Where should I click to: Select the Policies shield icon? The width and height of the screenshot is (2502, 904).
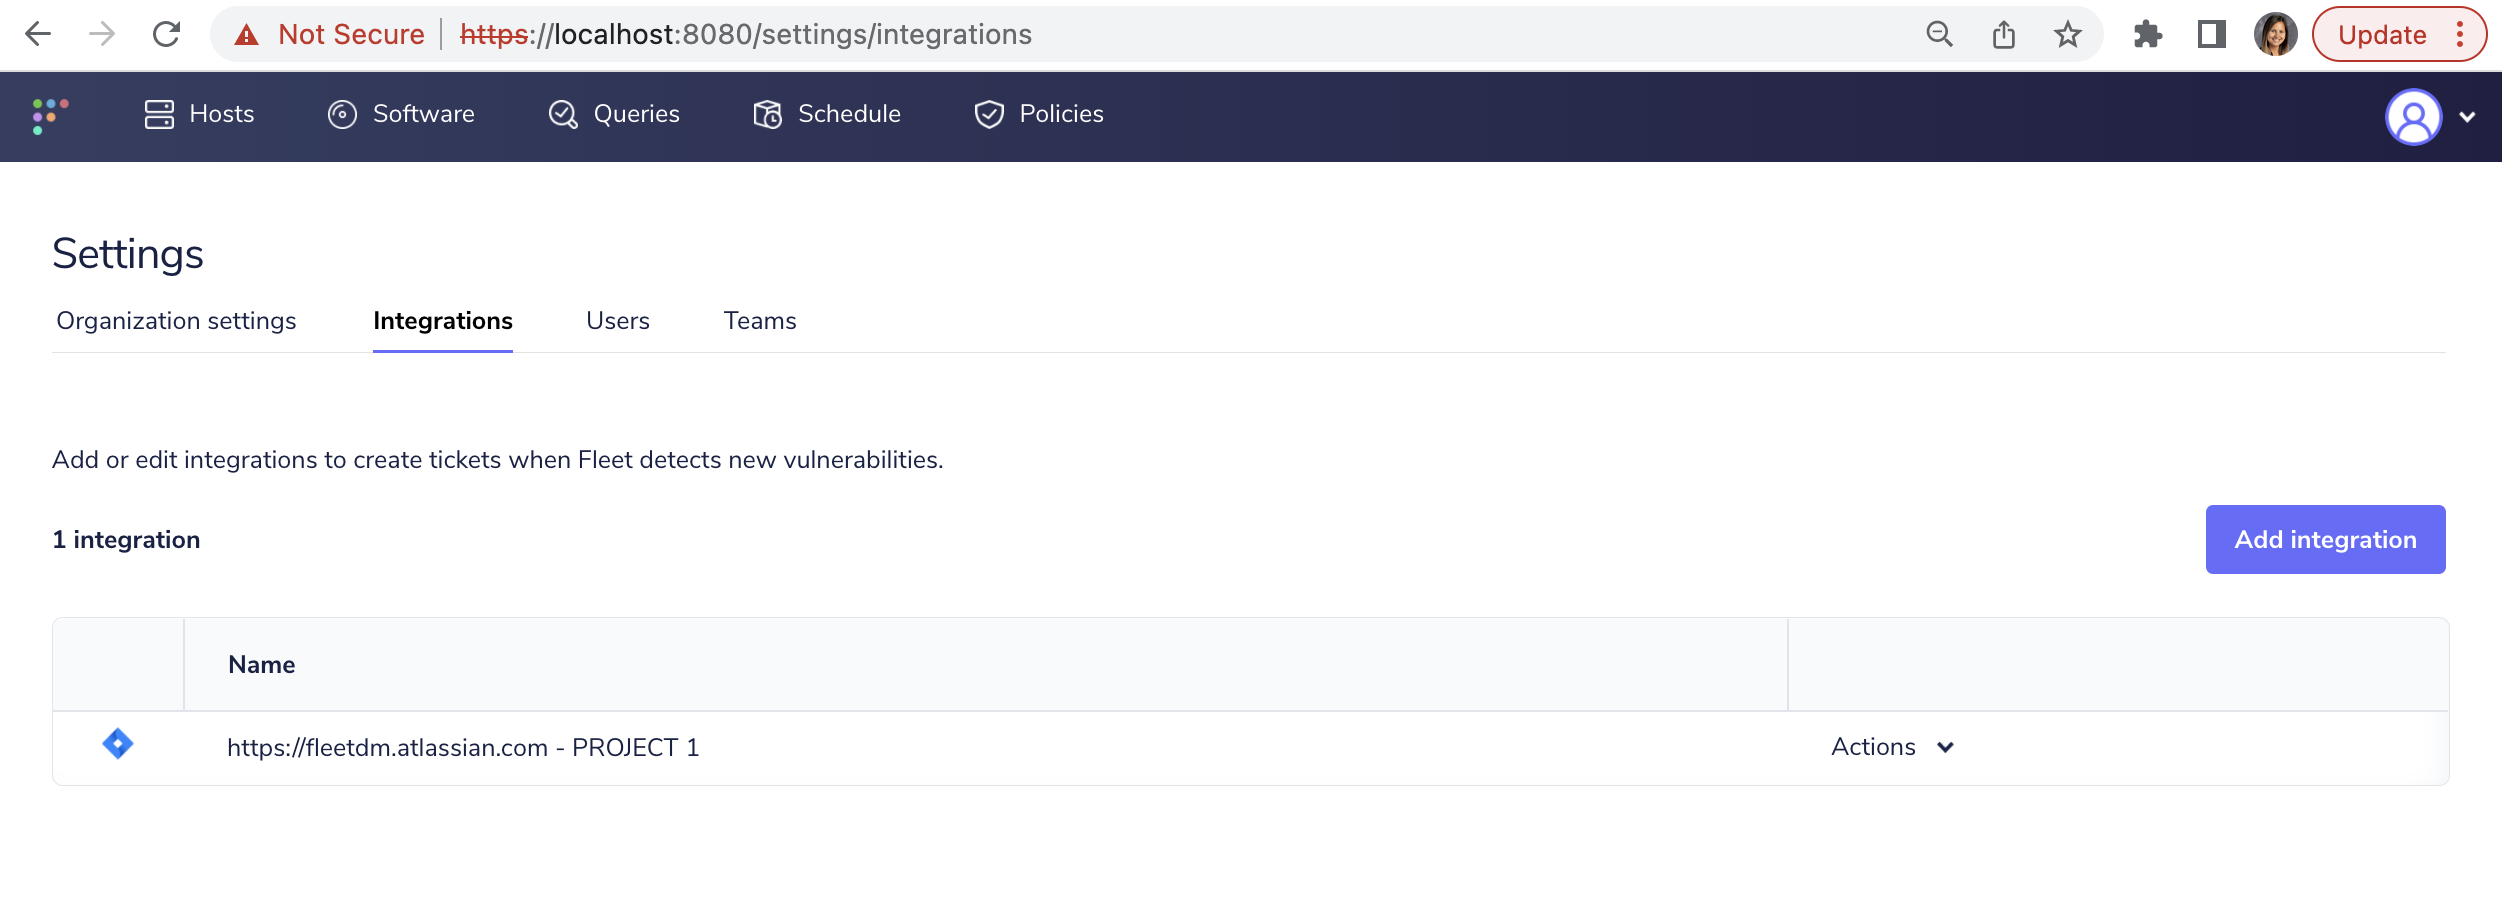(988, 114)
